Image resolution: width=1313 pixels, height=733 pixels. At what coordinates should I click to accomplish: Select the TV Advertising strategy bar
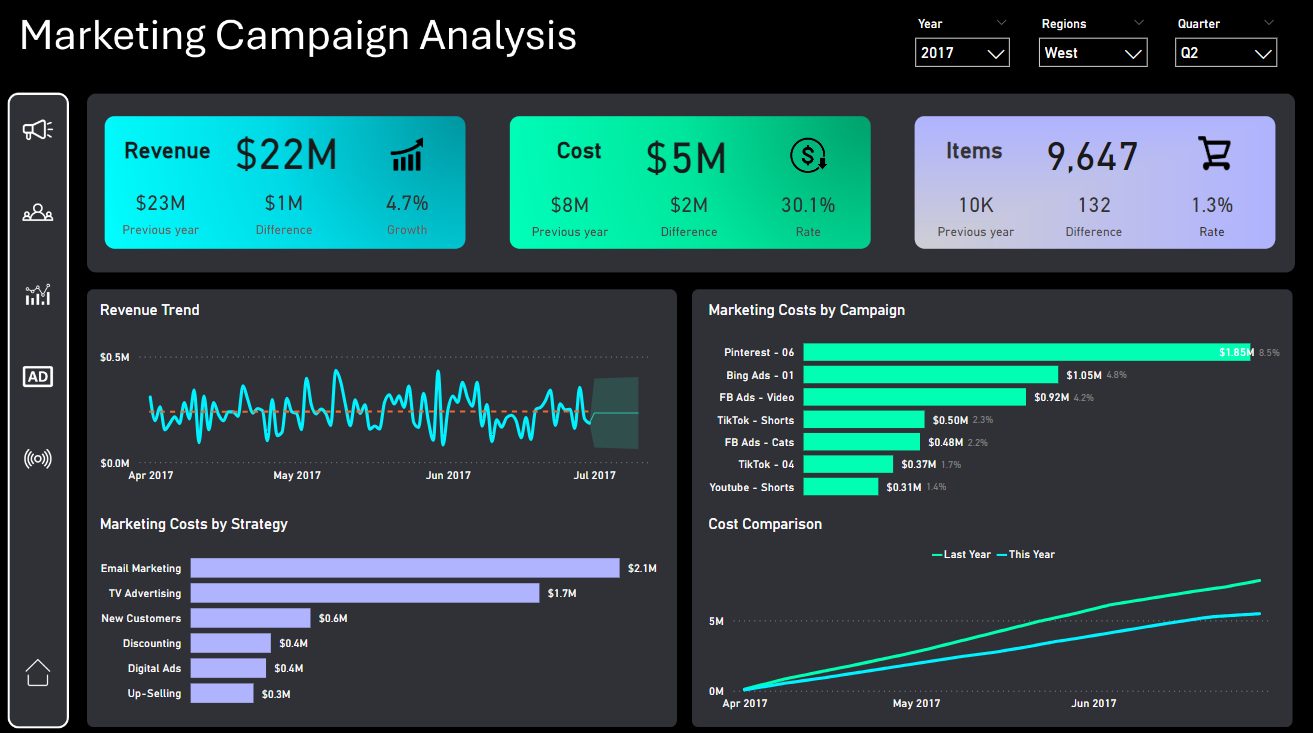[365, 593]
